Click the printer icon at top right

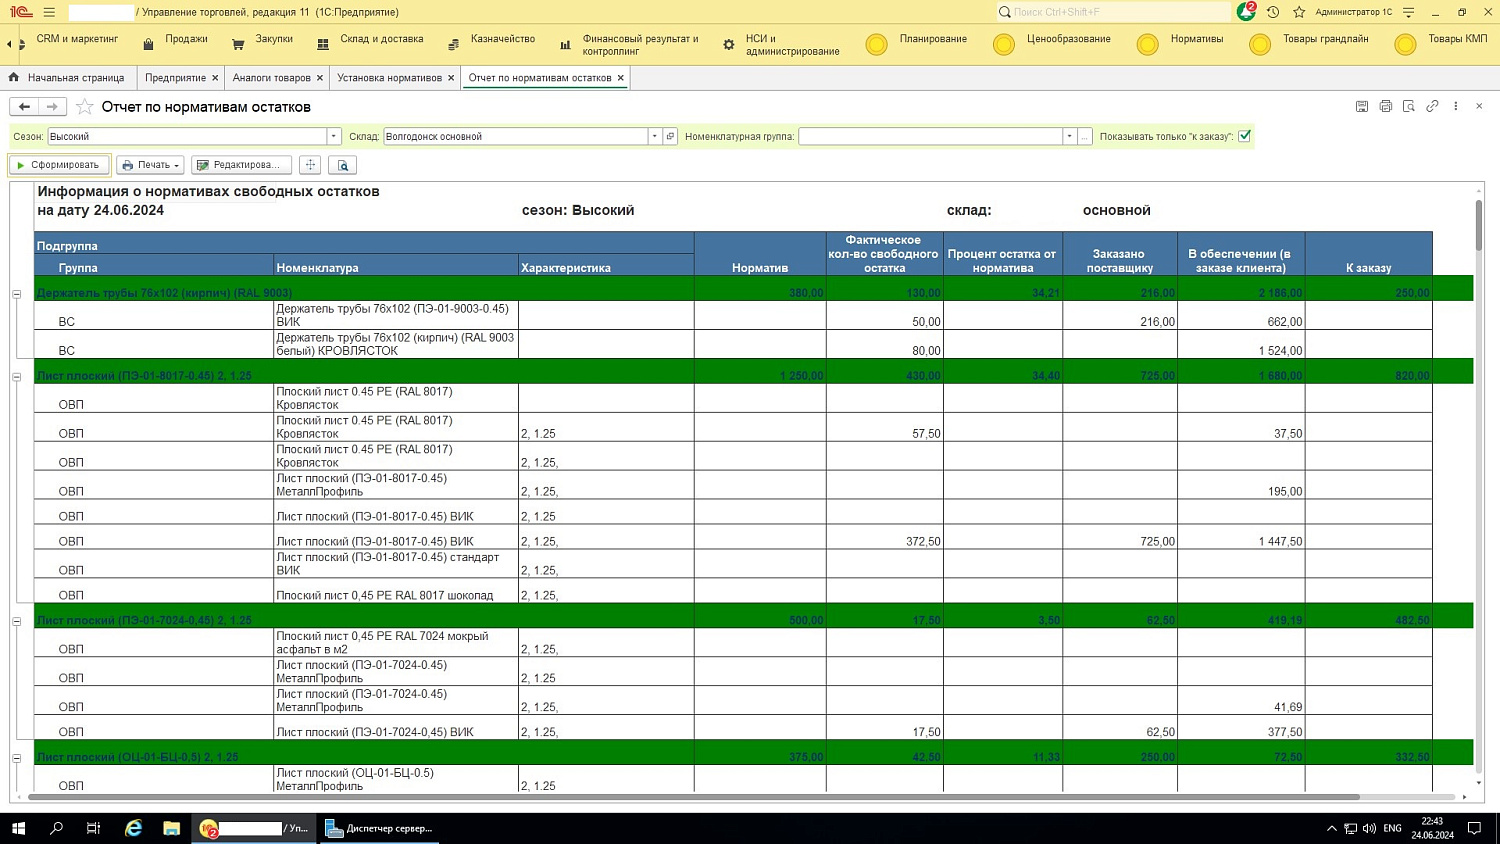tap(1385, 106)
